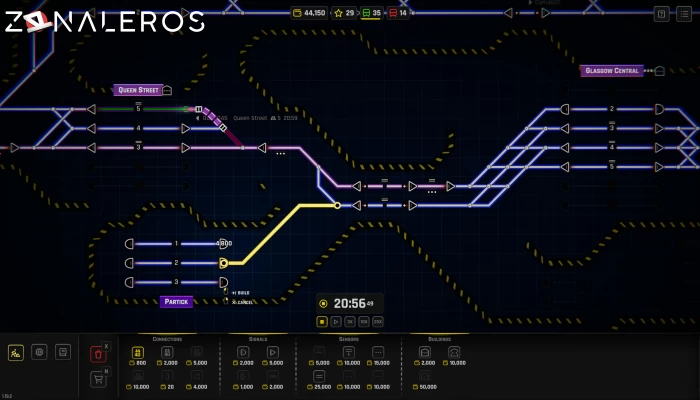Open the top-right list menu button
Screen dimensions: 700x400
(x=684, y=14)
